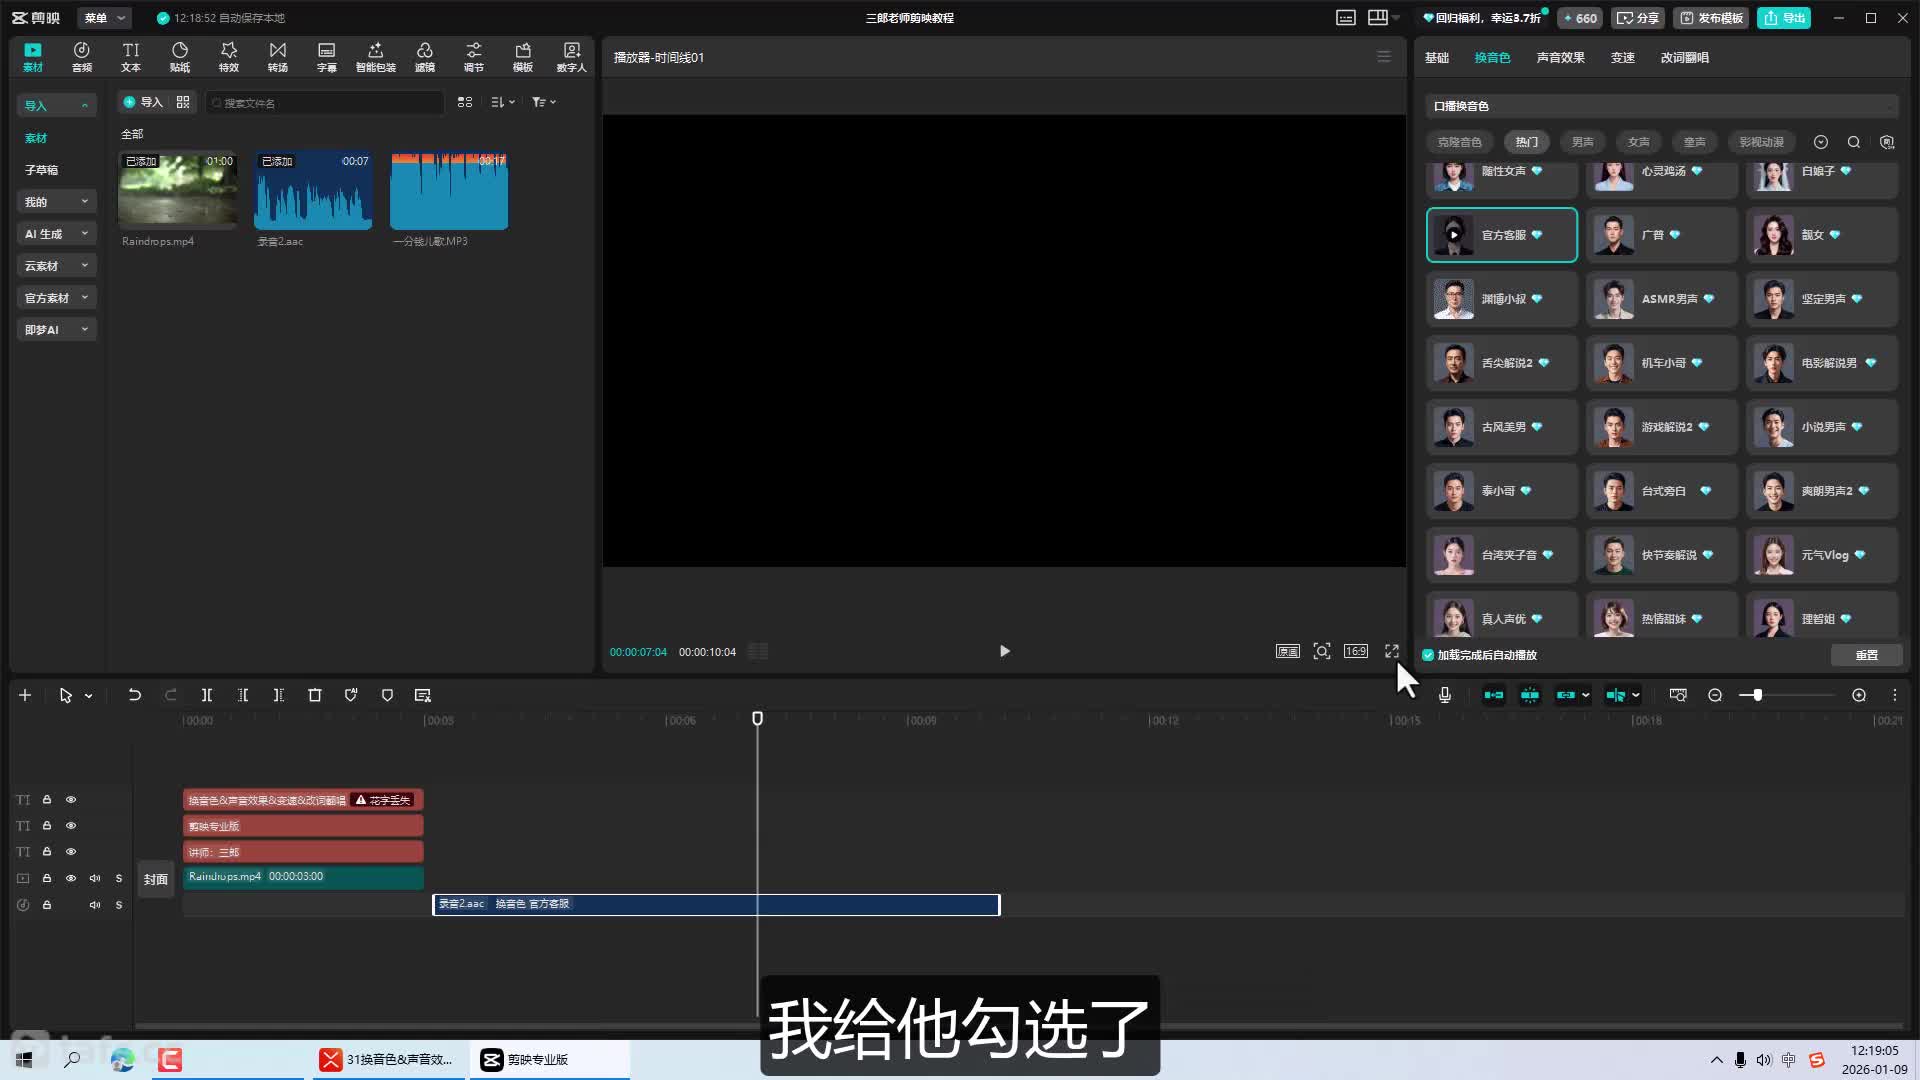Click the split clip tool in timeline toolbar
This screenshot has width=1920, height=1080.
[207, 695]
